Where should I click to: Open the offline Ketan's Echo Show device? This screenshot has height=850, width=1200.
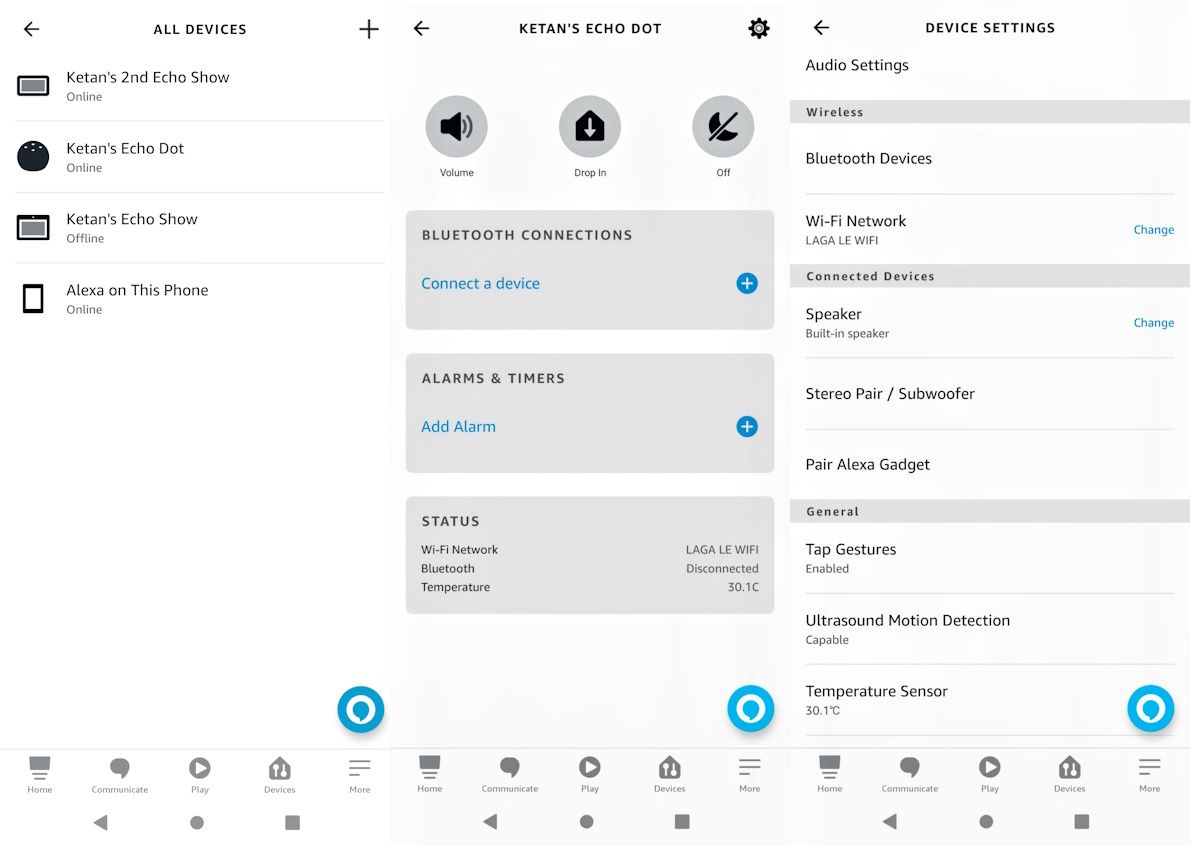(x=200, y=228)
